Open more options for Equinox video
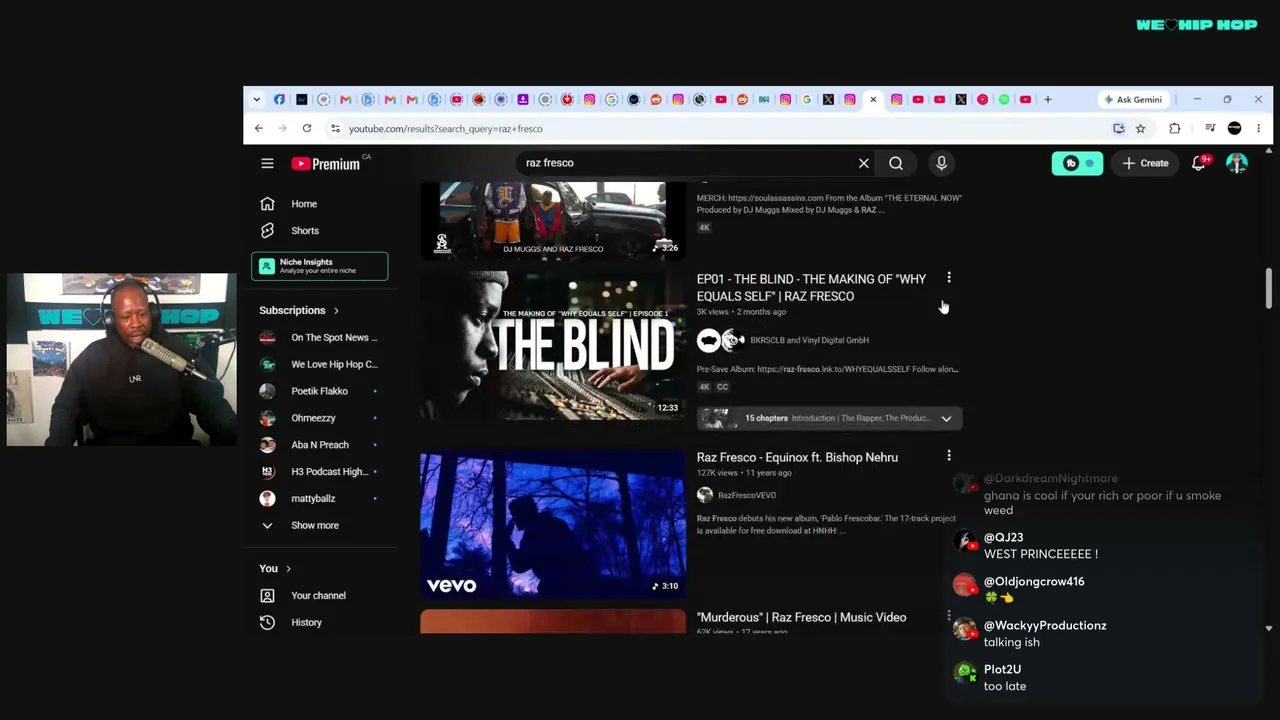Screen dimensions: 1280x720 point(949,456)
